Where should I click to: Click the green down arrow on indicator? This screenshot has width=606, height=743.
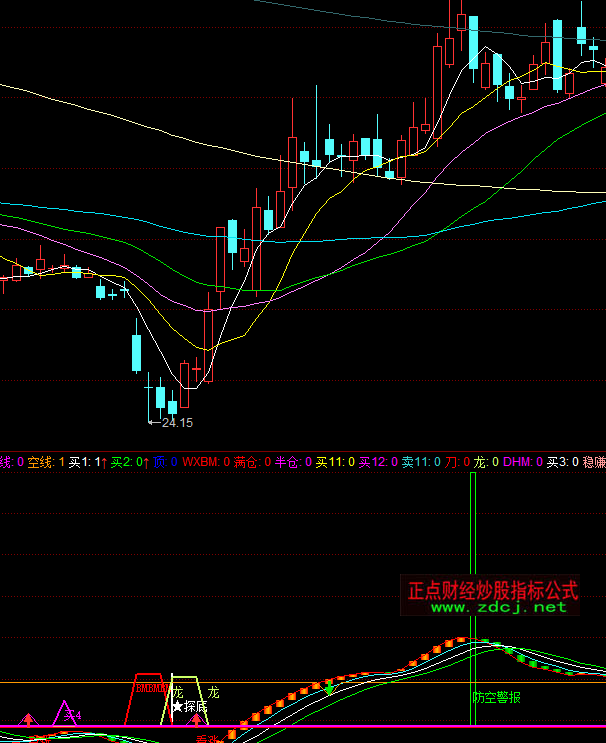[x=329, y=687]
